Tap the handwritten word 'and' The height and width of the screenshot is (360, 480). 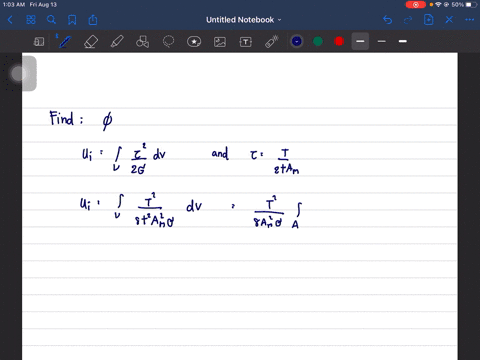pos(220,154)
